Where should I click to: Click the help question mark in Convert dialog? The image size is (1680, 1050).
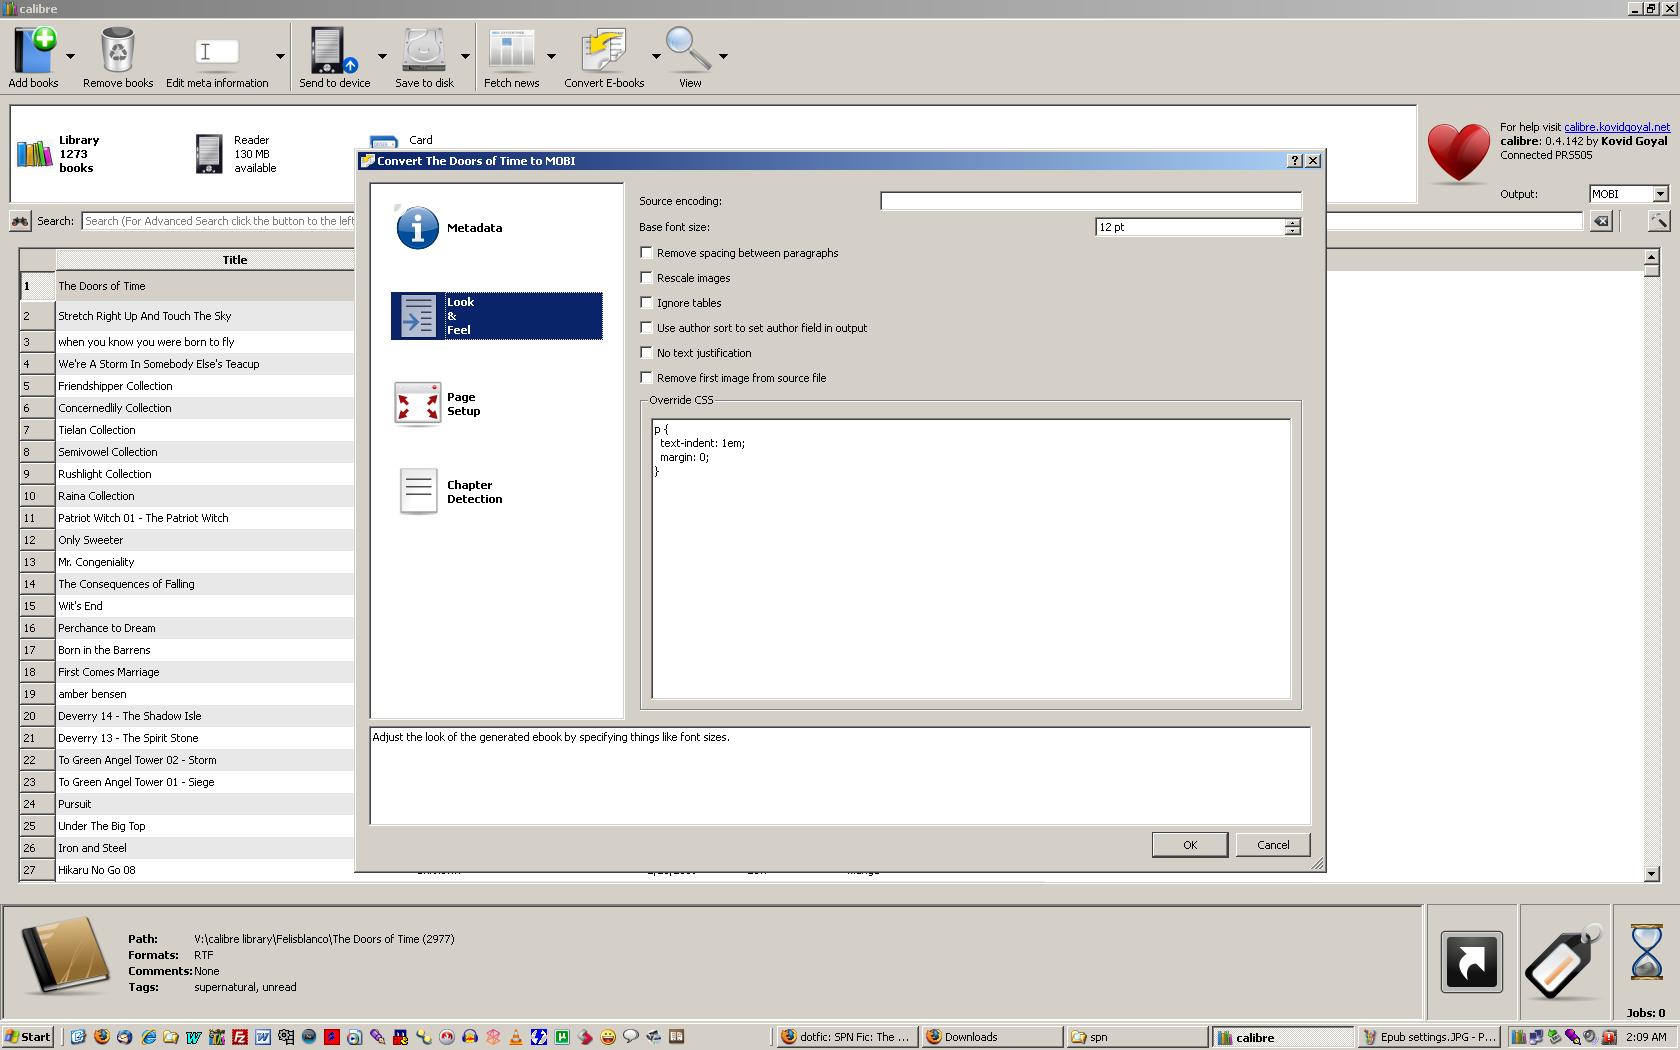(x=1295, y=161)
